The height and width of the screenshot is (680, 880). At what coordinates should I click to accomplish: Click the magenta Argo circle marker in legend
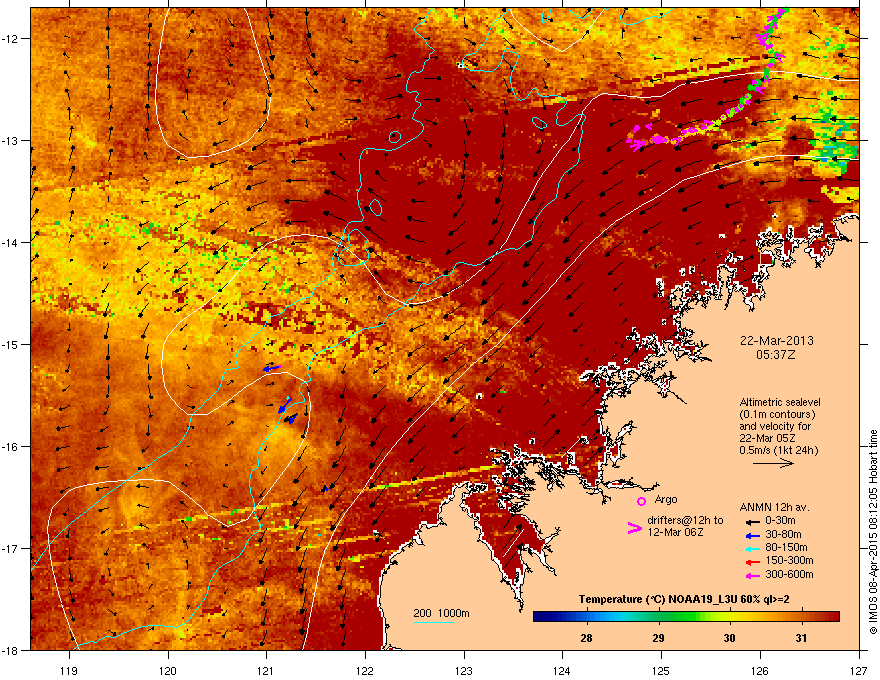pos(641,501)
